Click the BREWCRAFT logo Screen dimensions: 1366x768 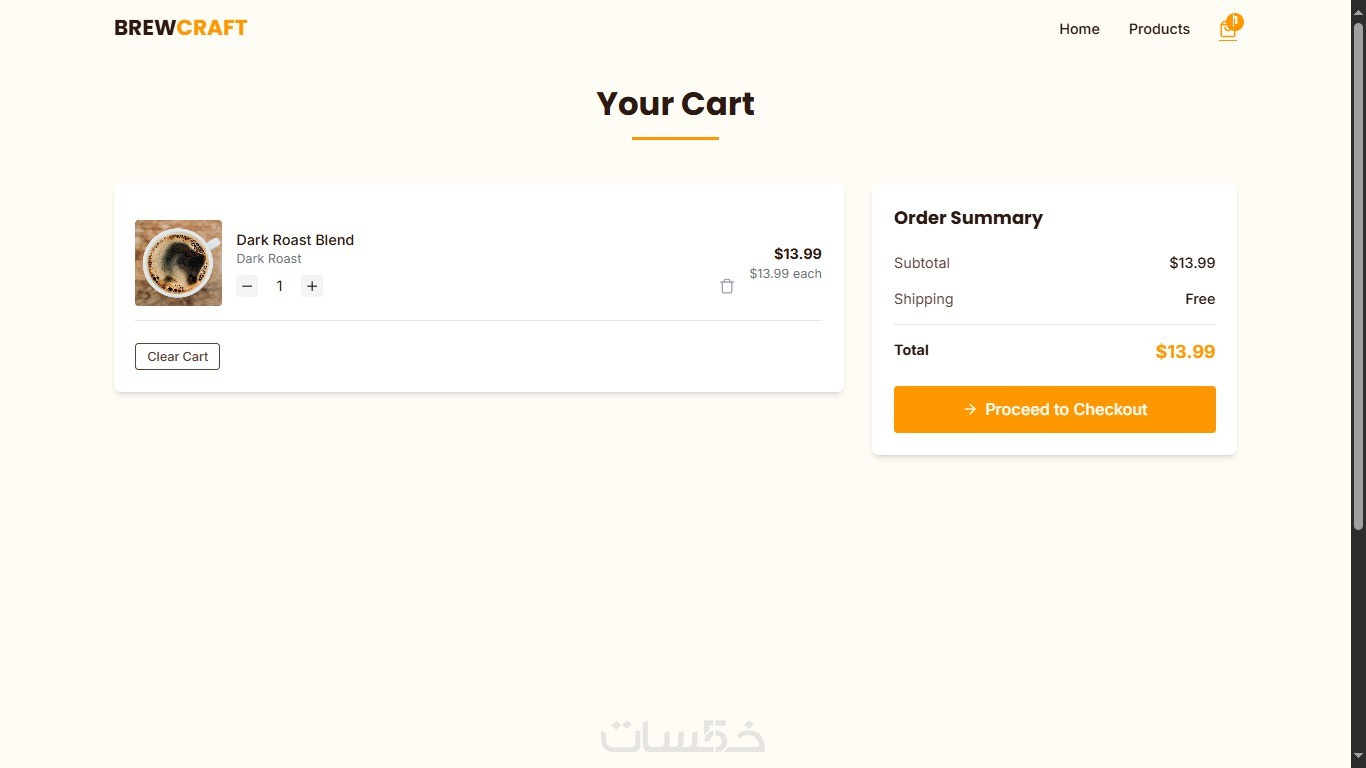[x=181, y=28]
